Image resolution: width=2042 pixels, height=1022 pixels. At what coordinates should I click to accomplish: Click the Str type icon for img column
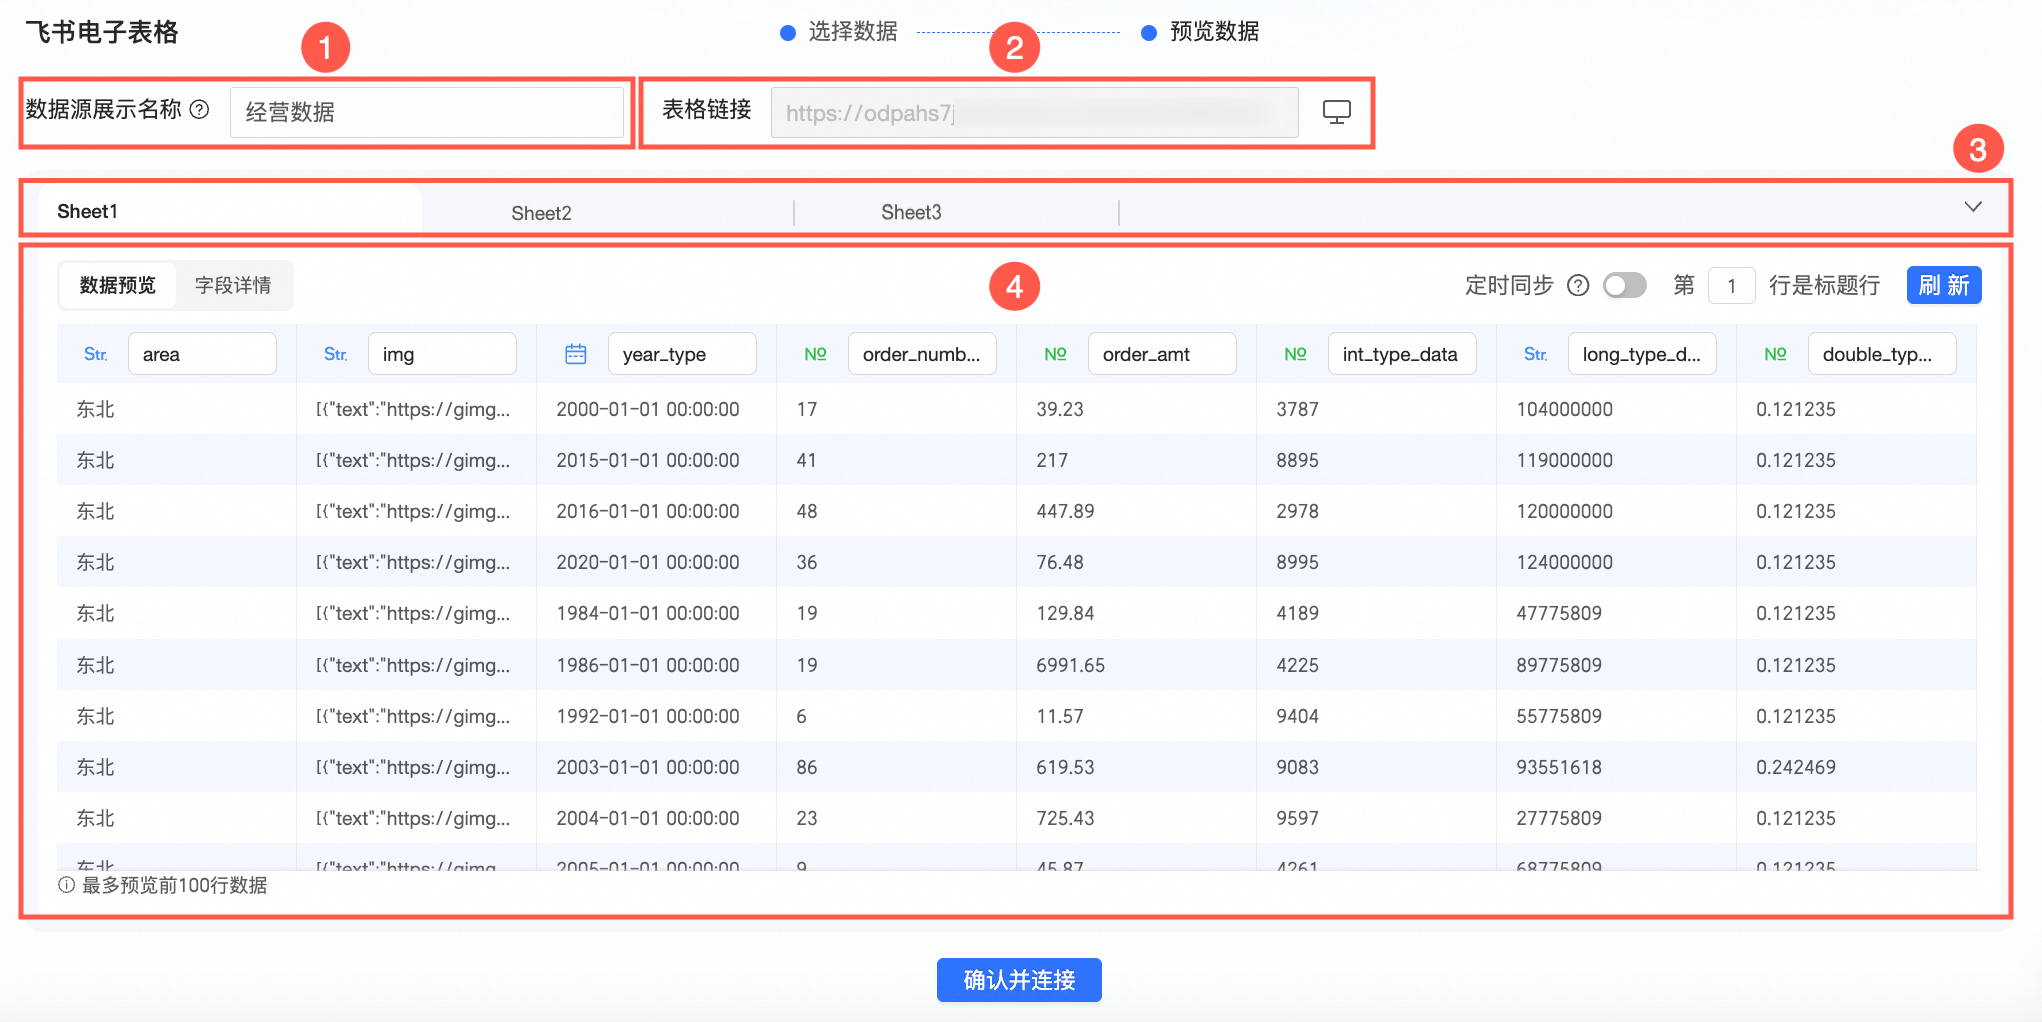(336, 354)
